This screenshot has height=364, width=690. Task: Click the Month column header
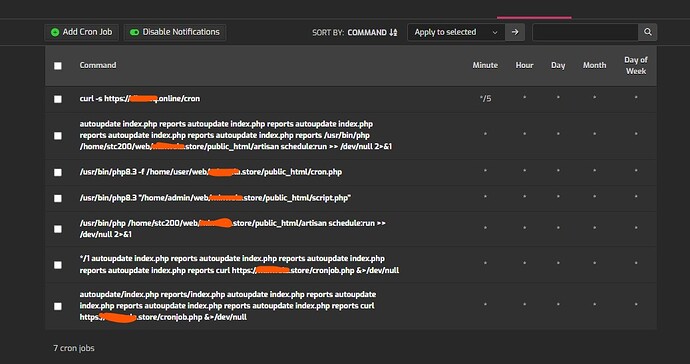coord(594,65)
